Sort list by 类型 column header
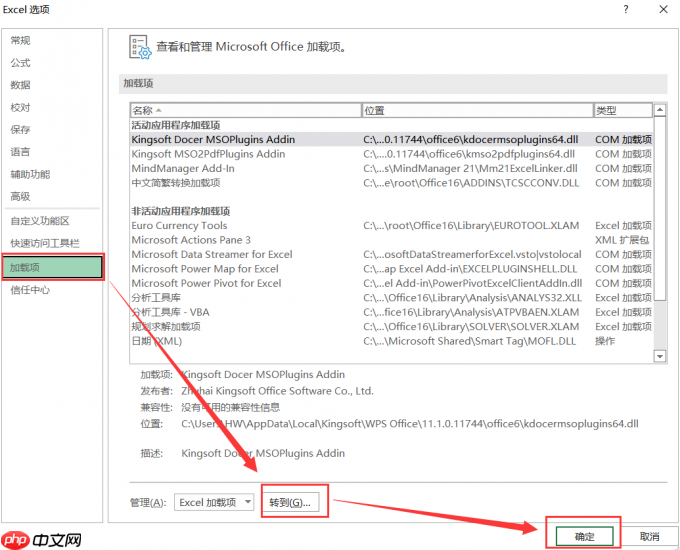This screenshot has width=680, height=550. tap(623, 110)
